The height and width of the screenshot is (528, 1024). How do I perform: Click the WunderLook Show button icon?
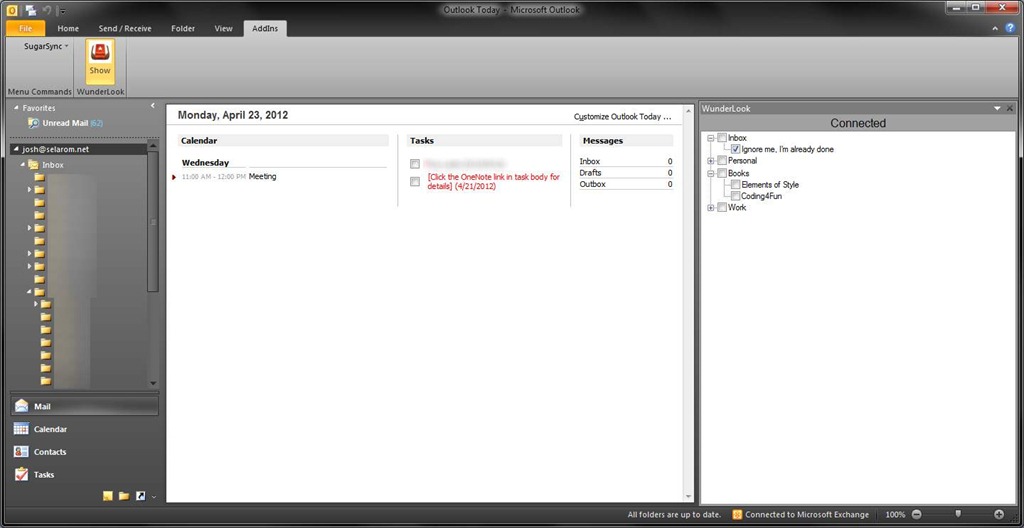click(100, 58)
